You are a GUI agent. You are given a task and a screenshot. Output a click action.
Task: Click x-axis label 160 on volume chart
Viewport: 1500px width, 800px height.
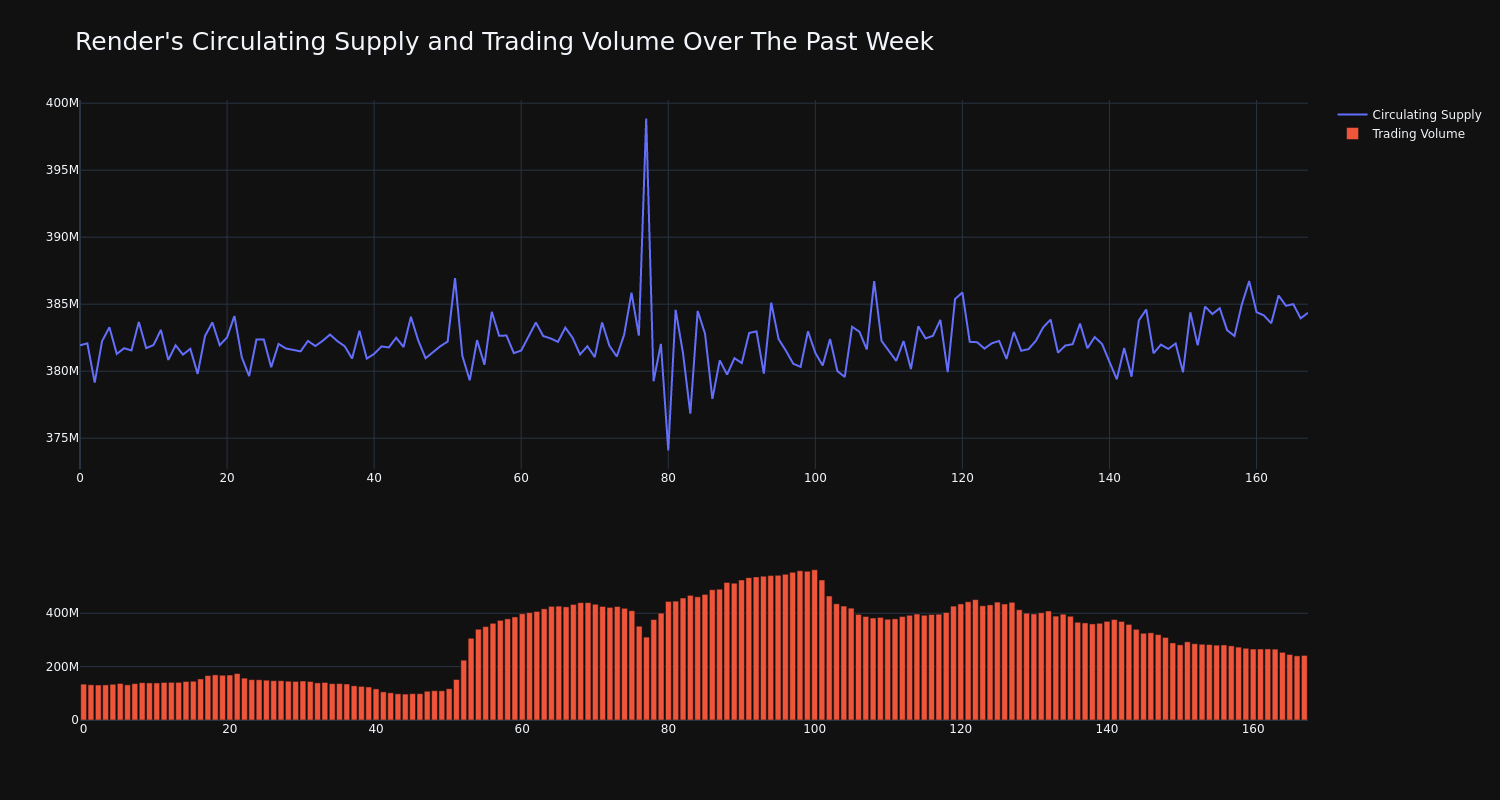1253,729
